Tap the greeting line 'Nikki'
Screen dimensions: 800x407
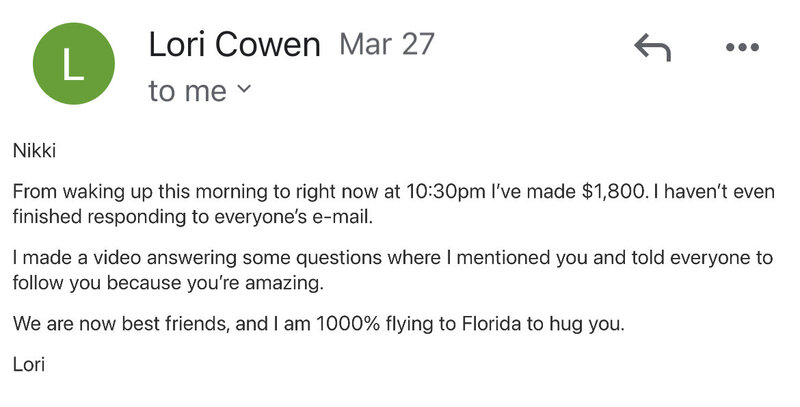pyautogui.click(x=34, y=151)
